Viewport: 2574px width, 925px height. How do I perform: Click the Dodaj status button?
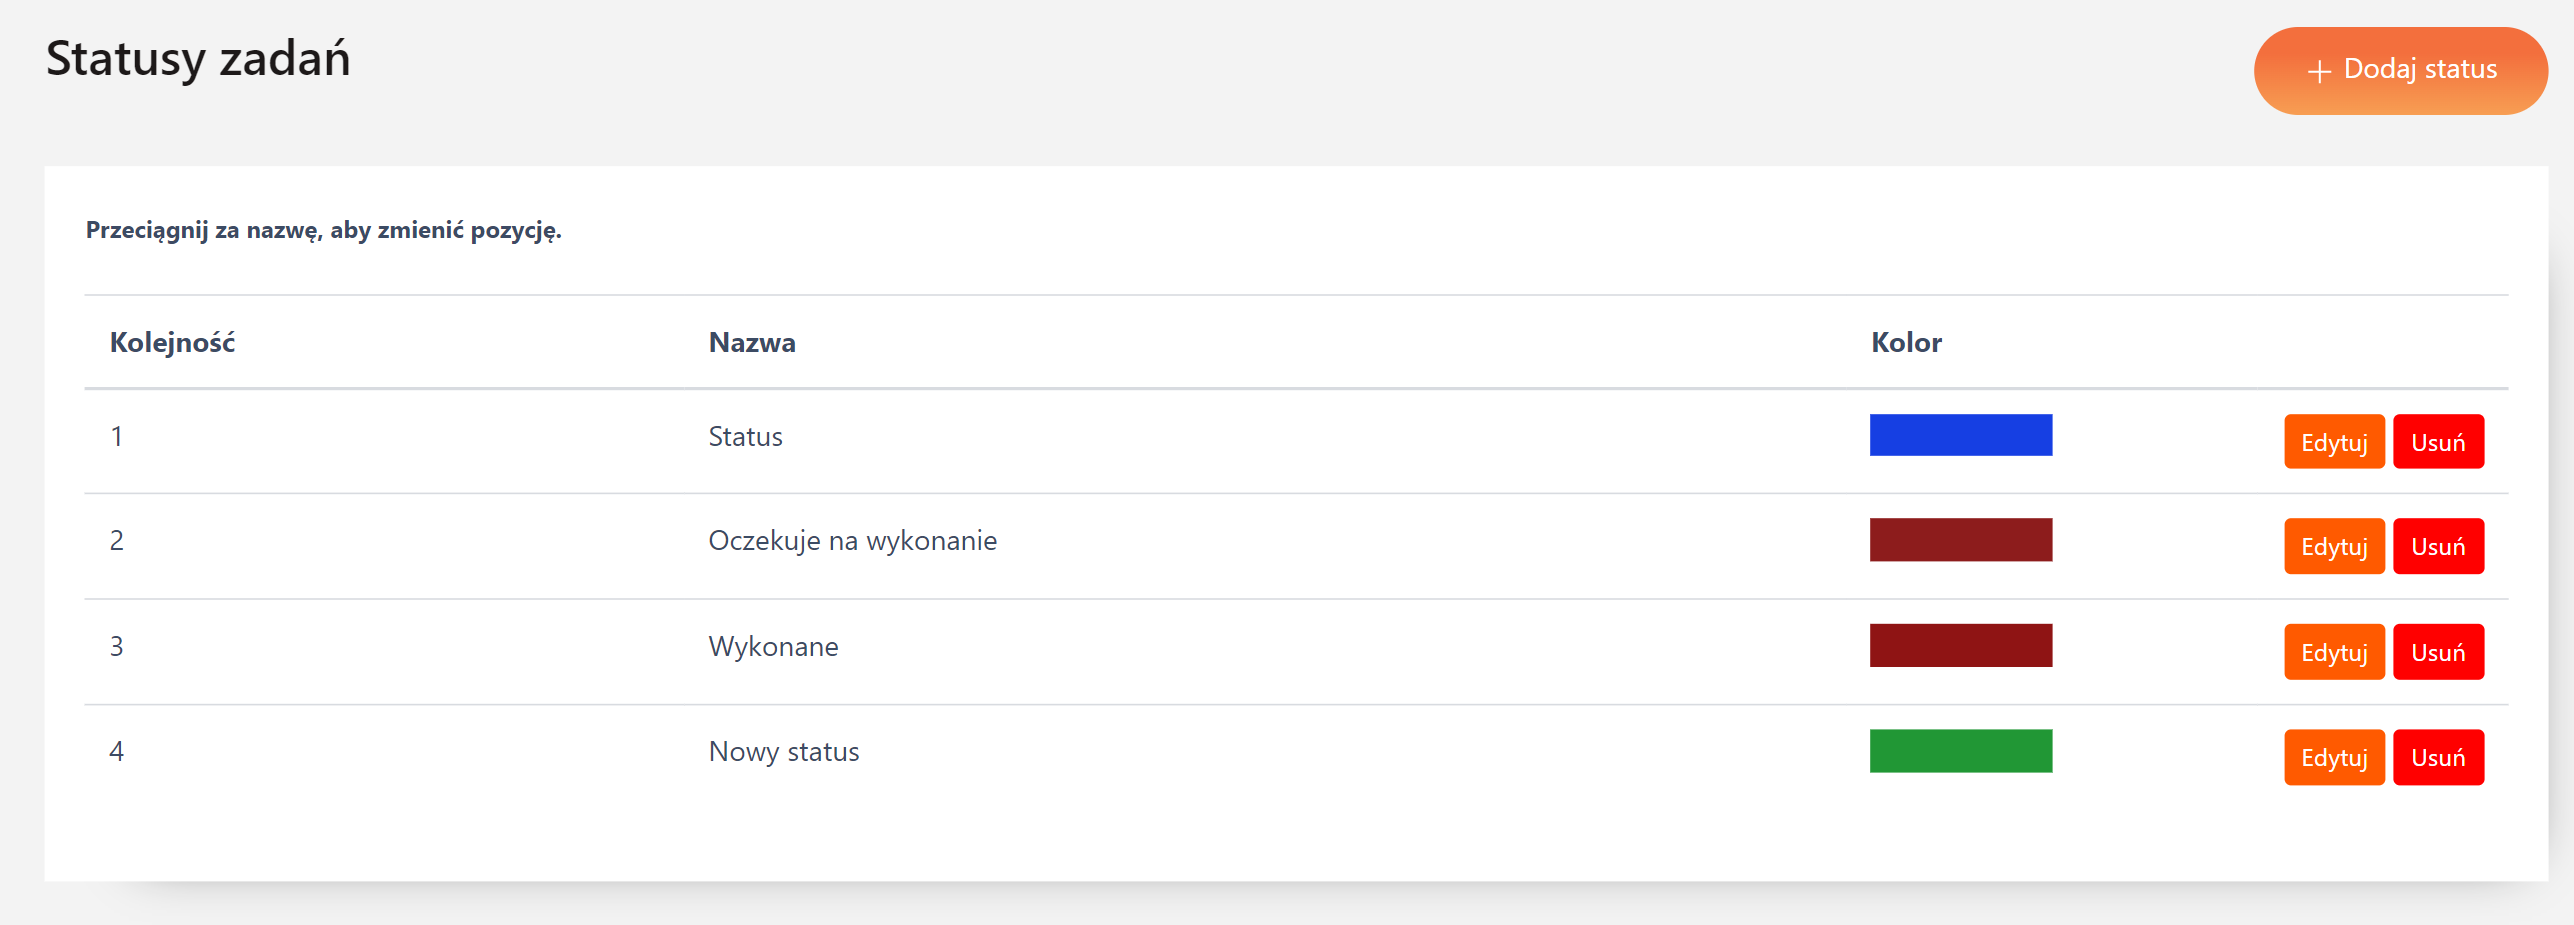point(2400,70)
